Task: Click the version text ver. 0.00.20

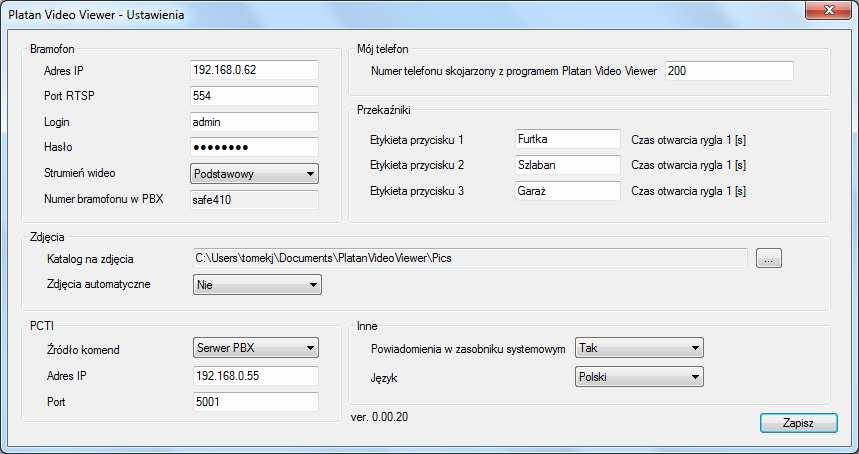Action: [x=379, y=417]
